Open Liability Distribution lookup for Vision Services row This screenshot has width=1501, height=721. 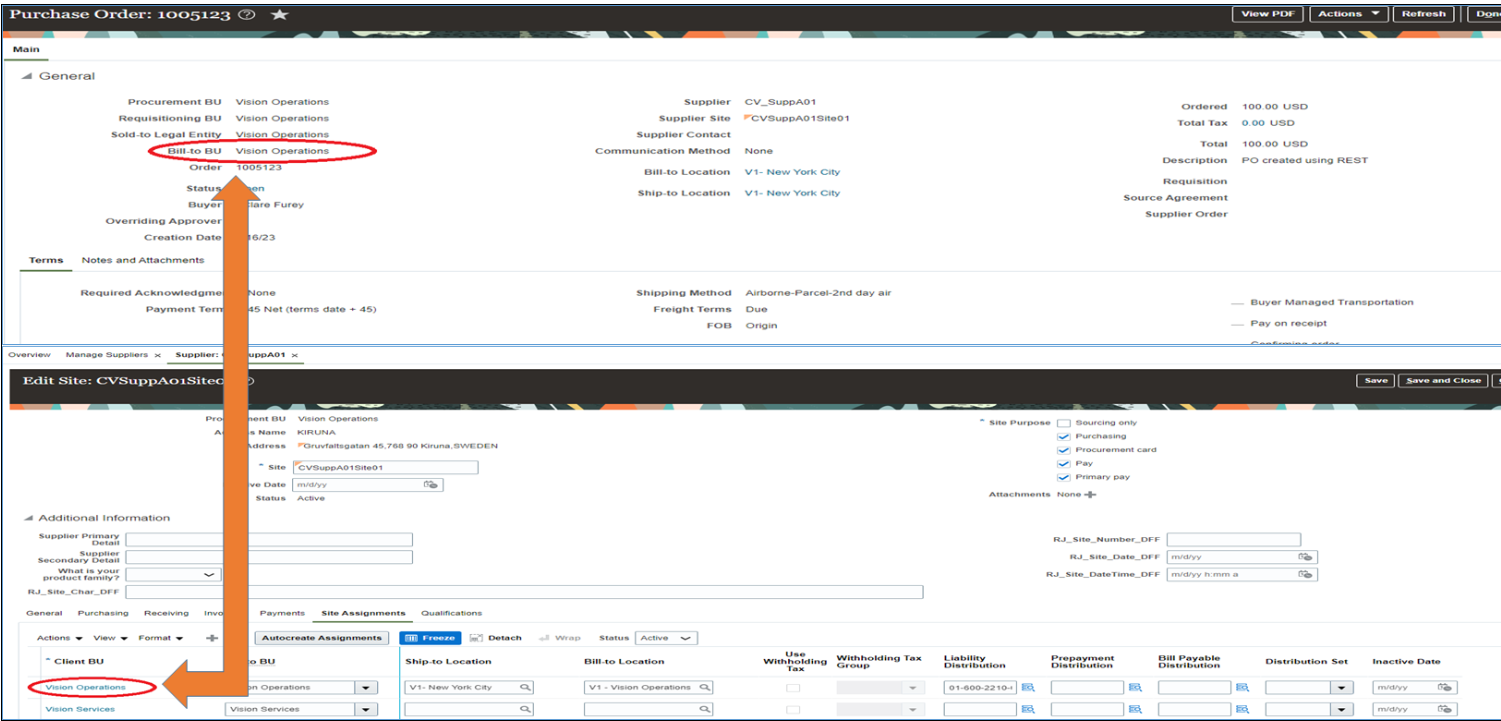(x=1027, y=710)
